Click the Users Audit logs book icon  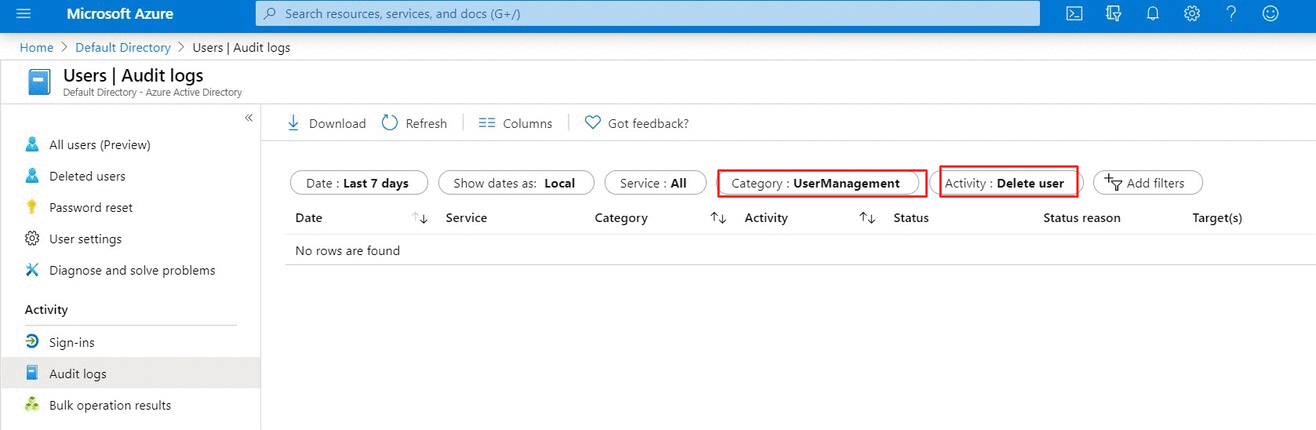coord(38,81)
